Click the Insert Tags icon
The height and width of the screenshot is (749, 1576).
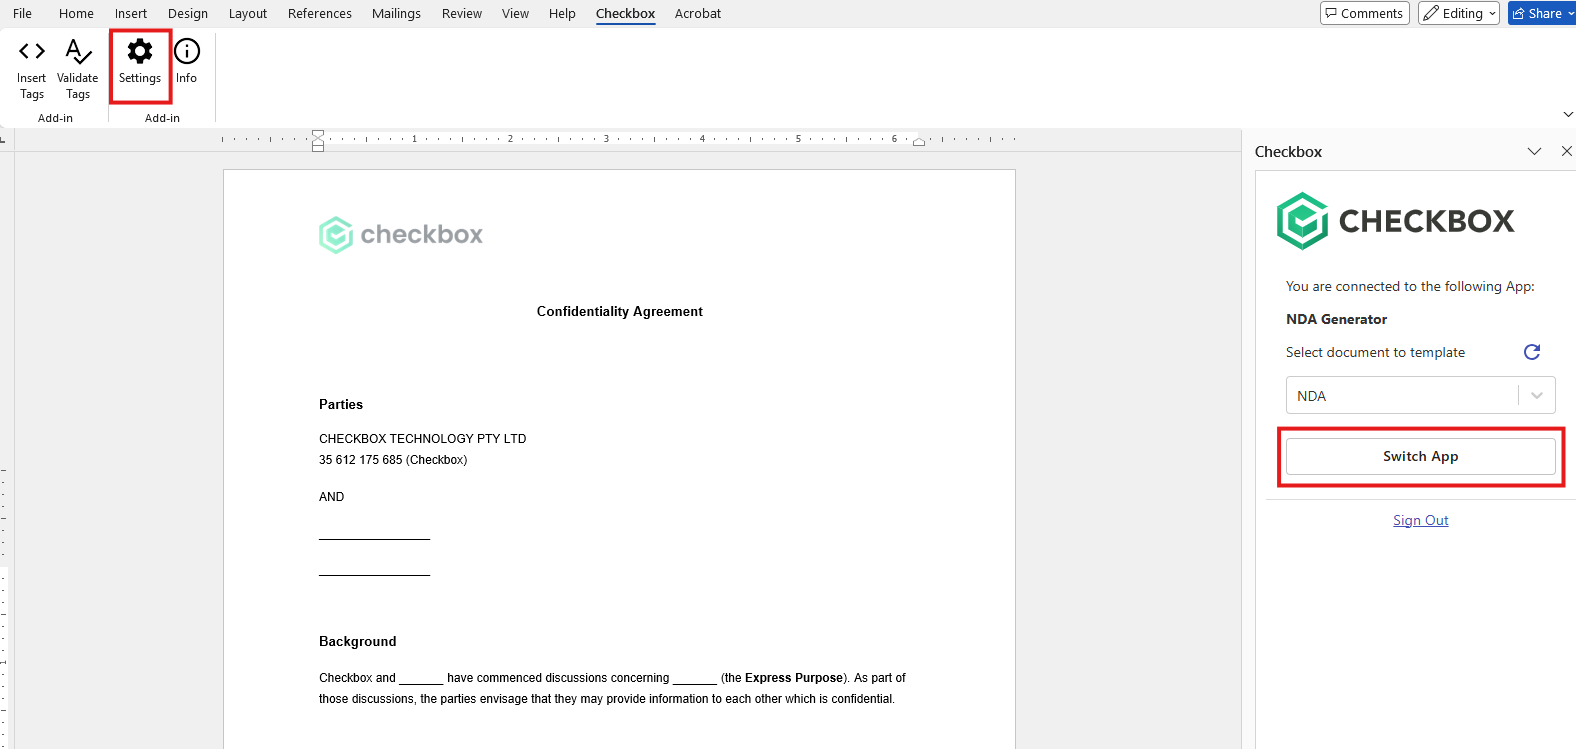click(32, 68)
